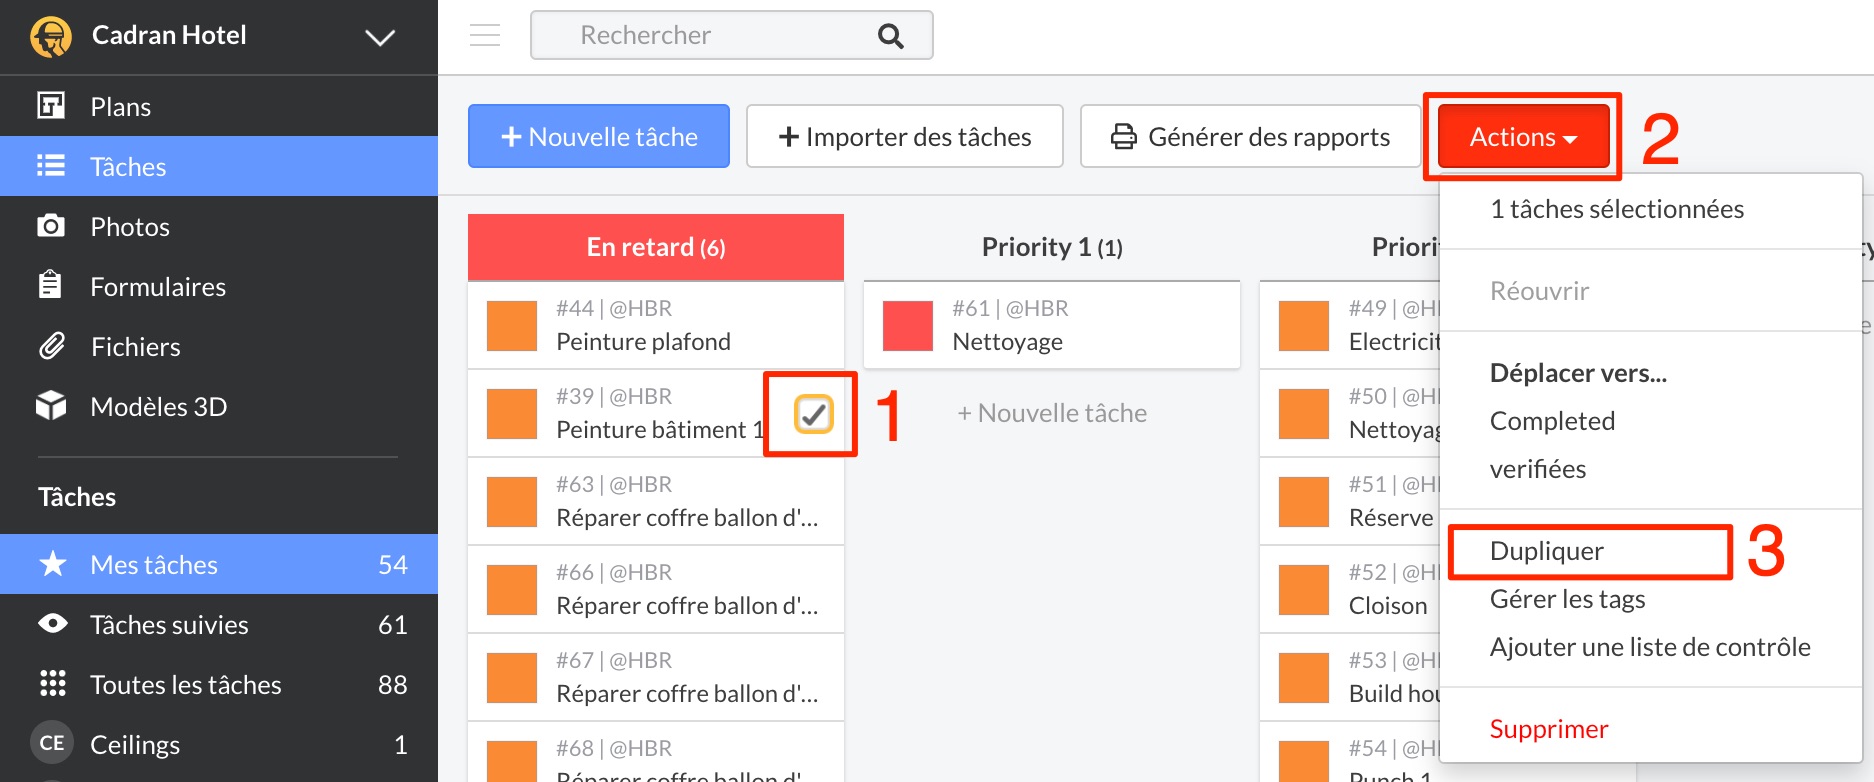Choose Dupliquer from the Actions menu
1874x782 pixels.
[x=1546, y=551]
